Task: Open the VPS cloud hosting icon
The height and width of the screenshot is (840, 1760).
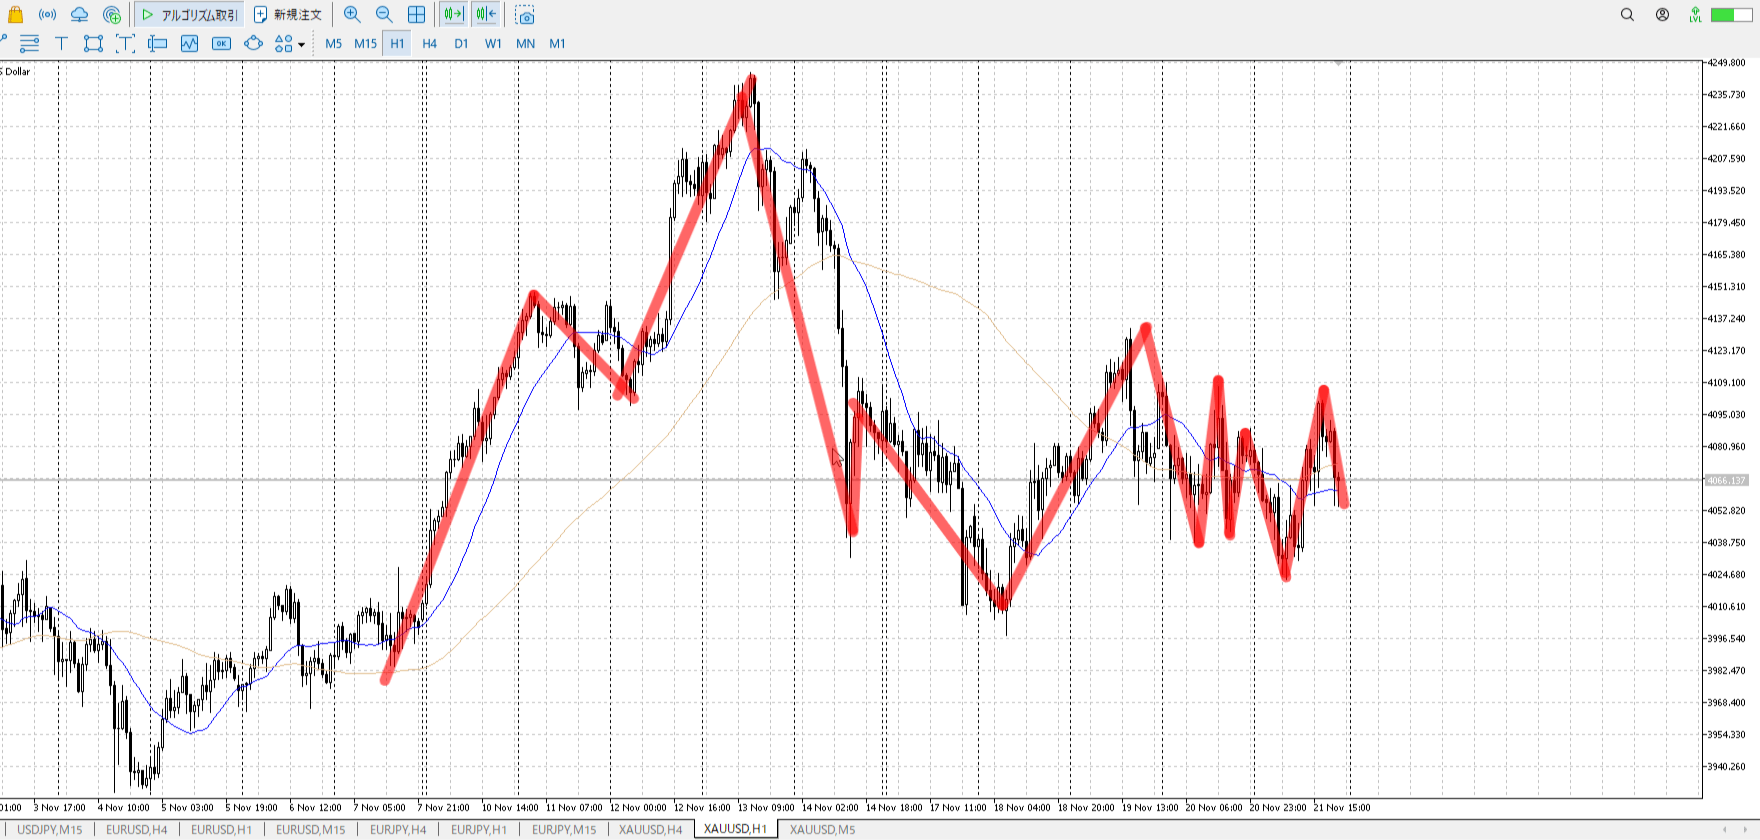Action: (79, 15)
